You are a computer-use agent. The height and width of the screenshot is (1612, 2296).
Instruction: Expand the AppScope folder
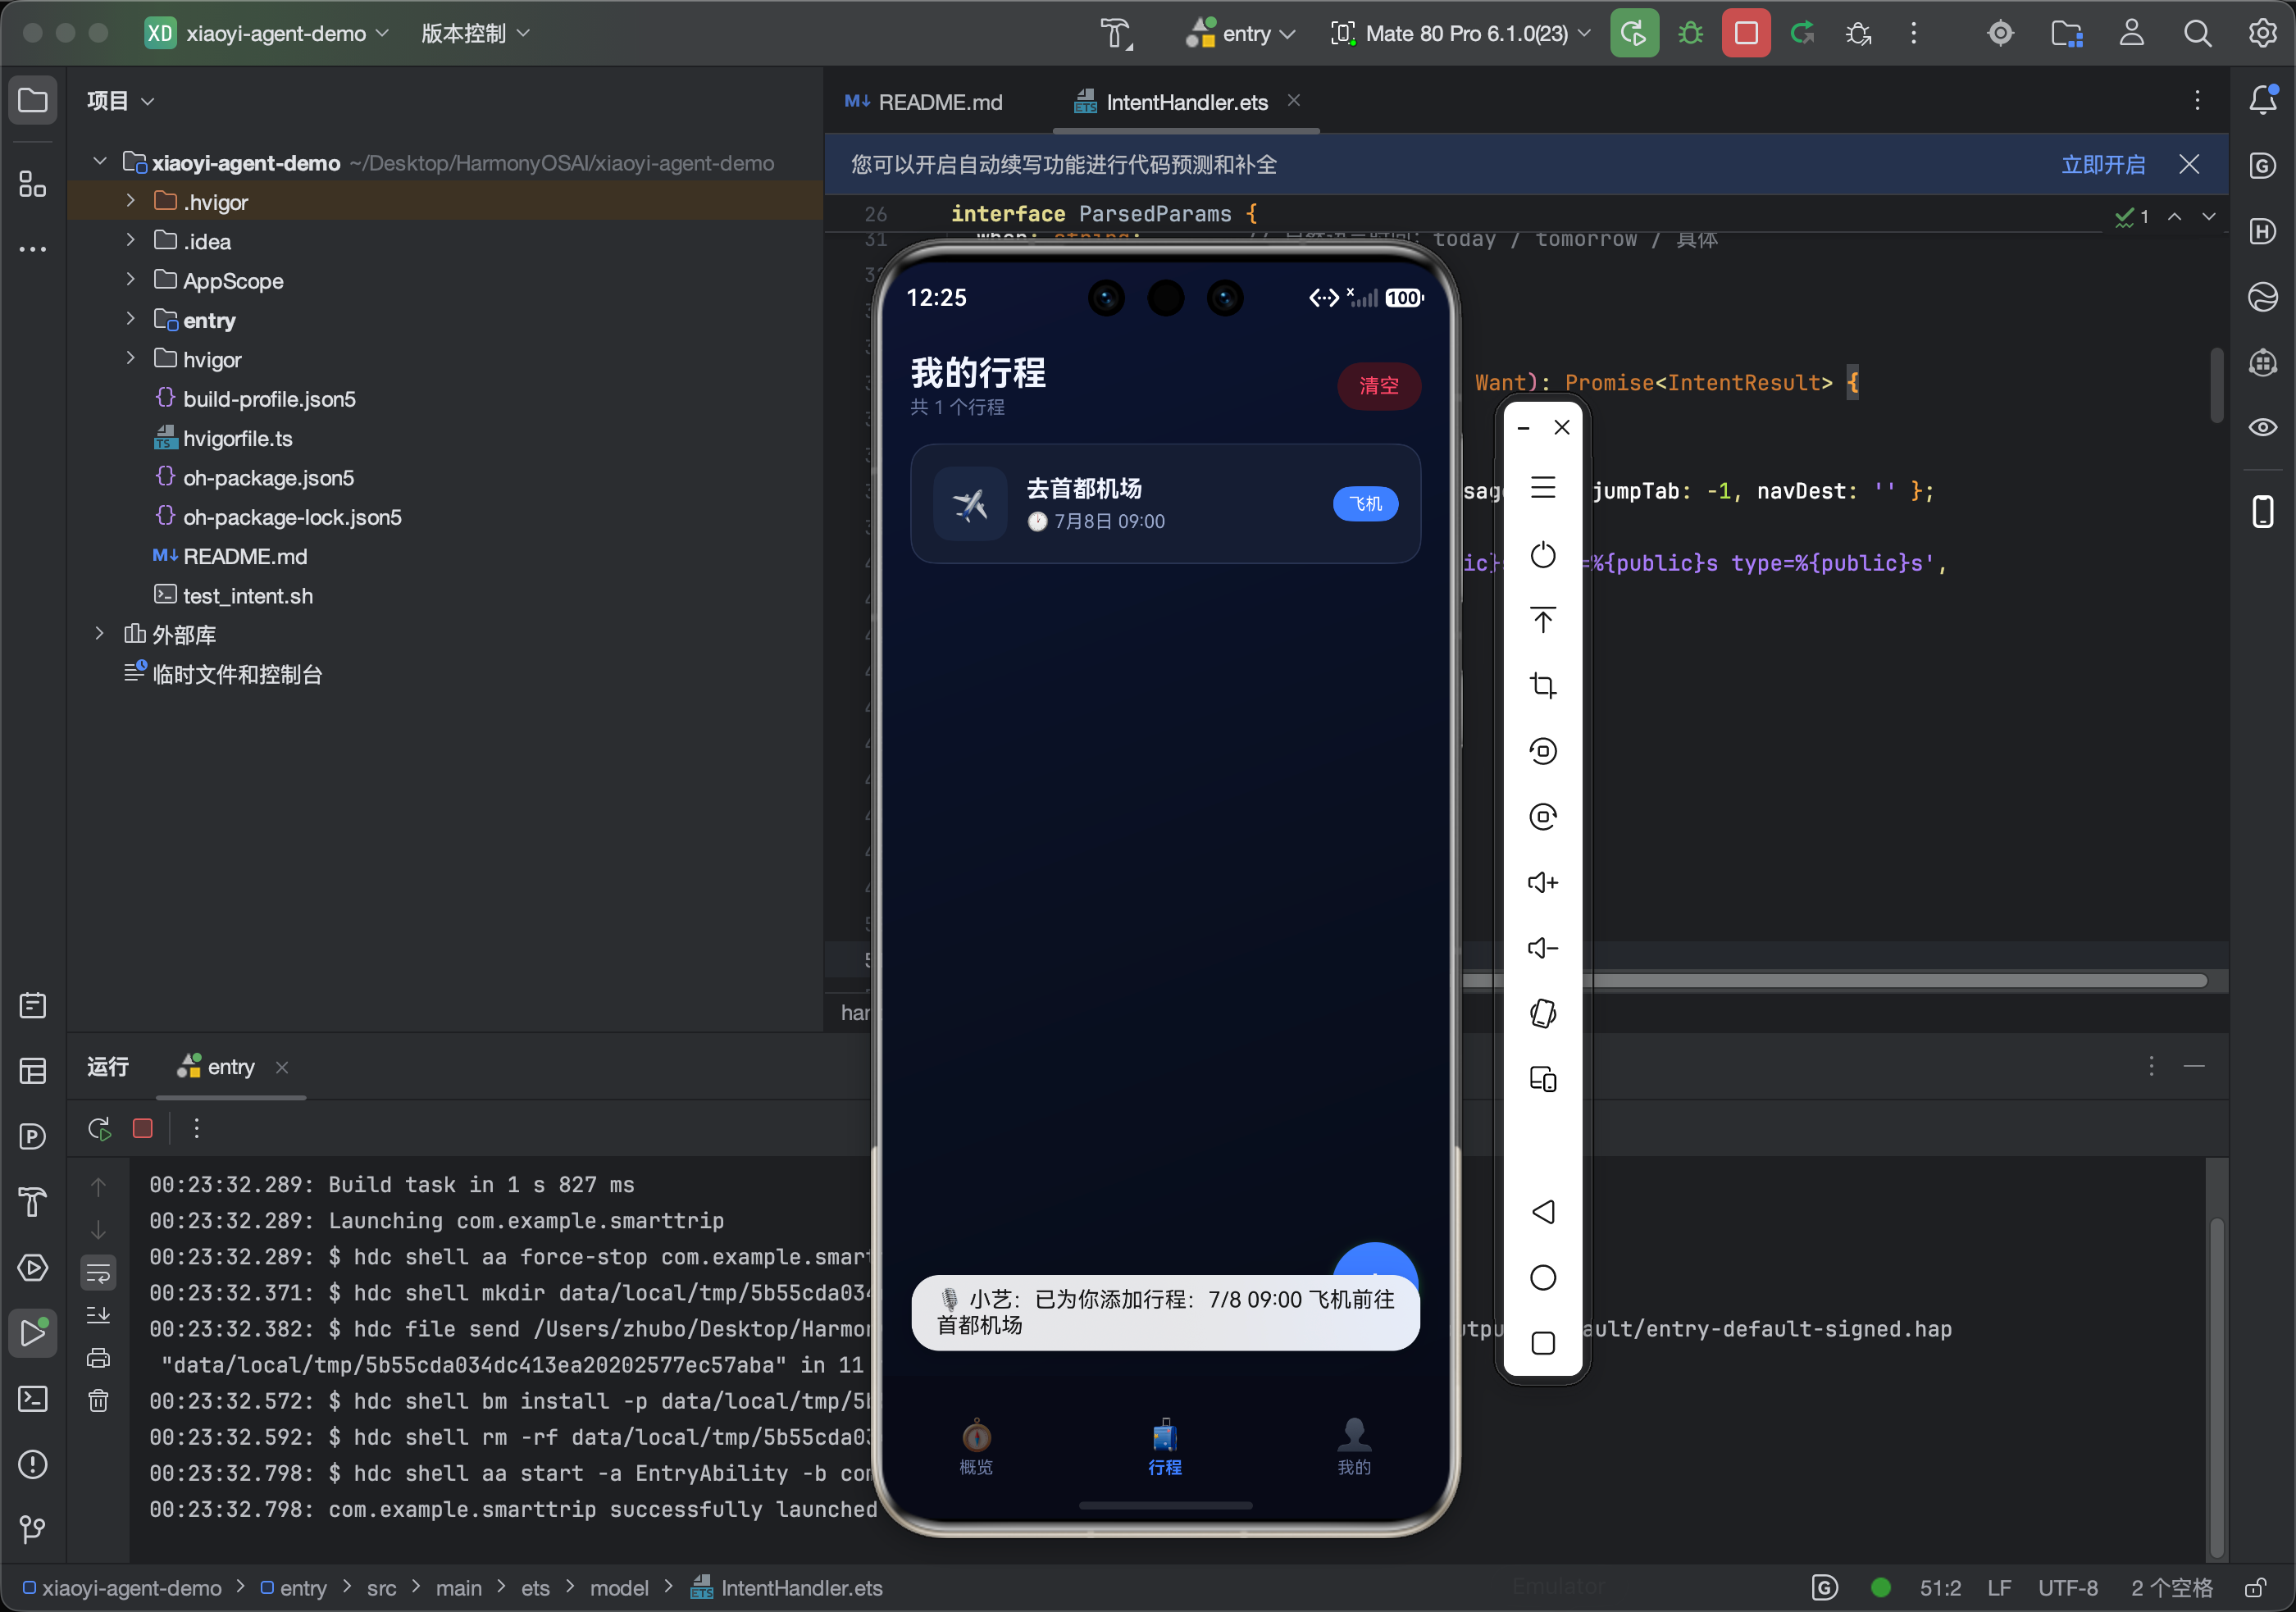coord(130,279)
